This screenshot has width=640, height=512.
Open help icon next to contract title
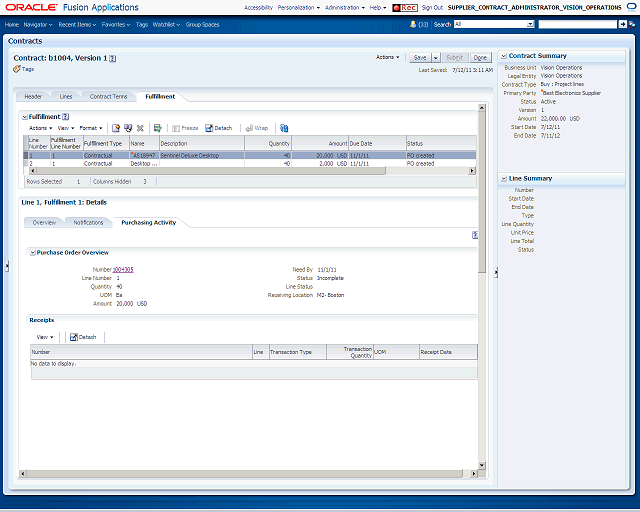(113, 58)
